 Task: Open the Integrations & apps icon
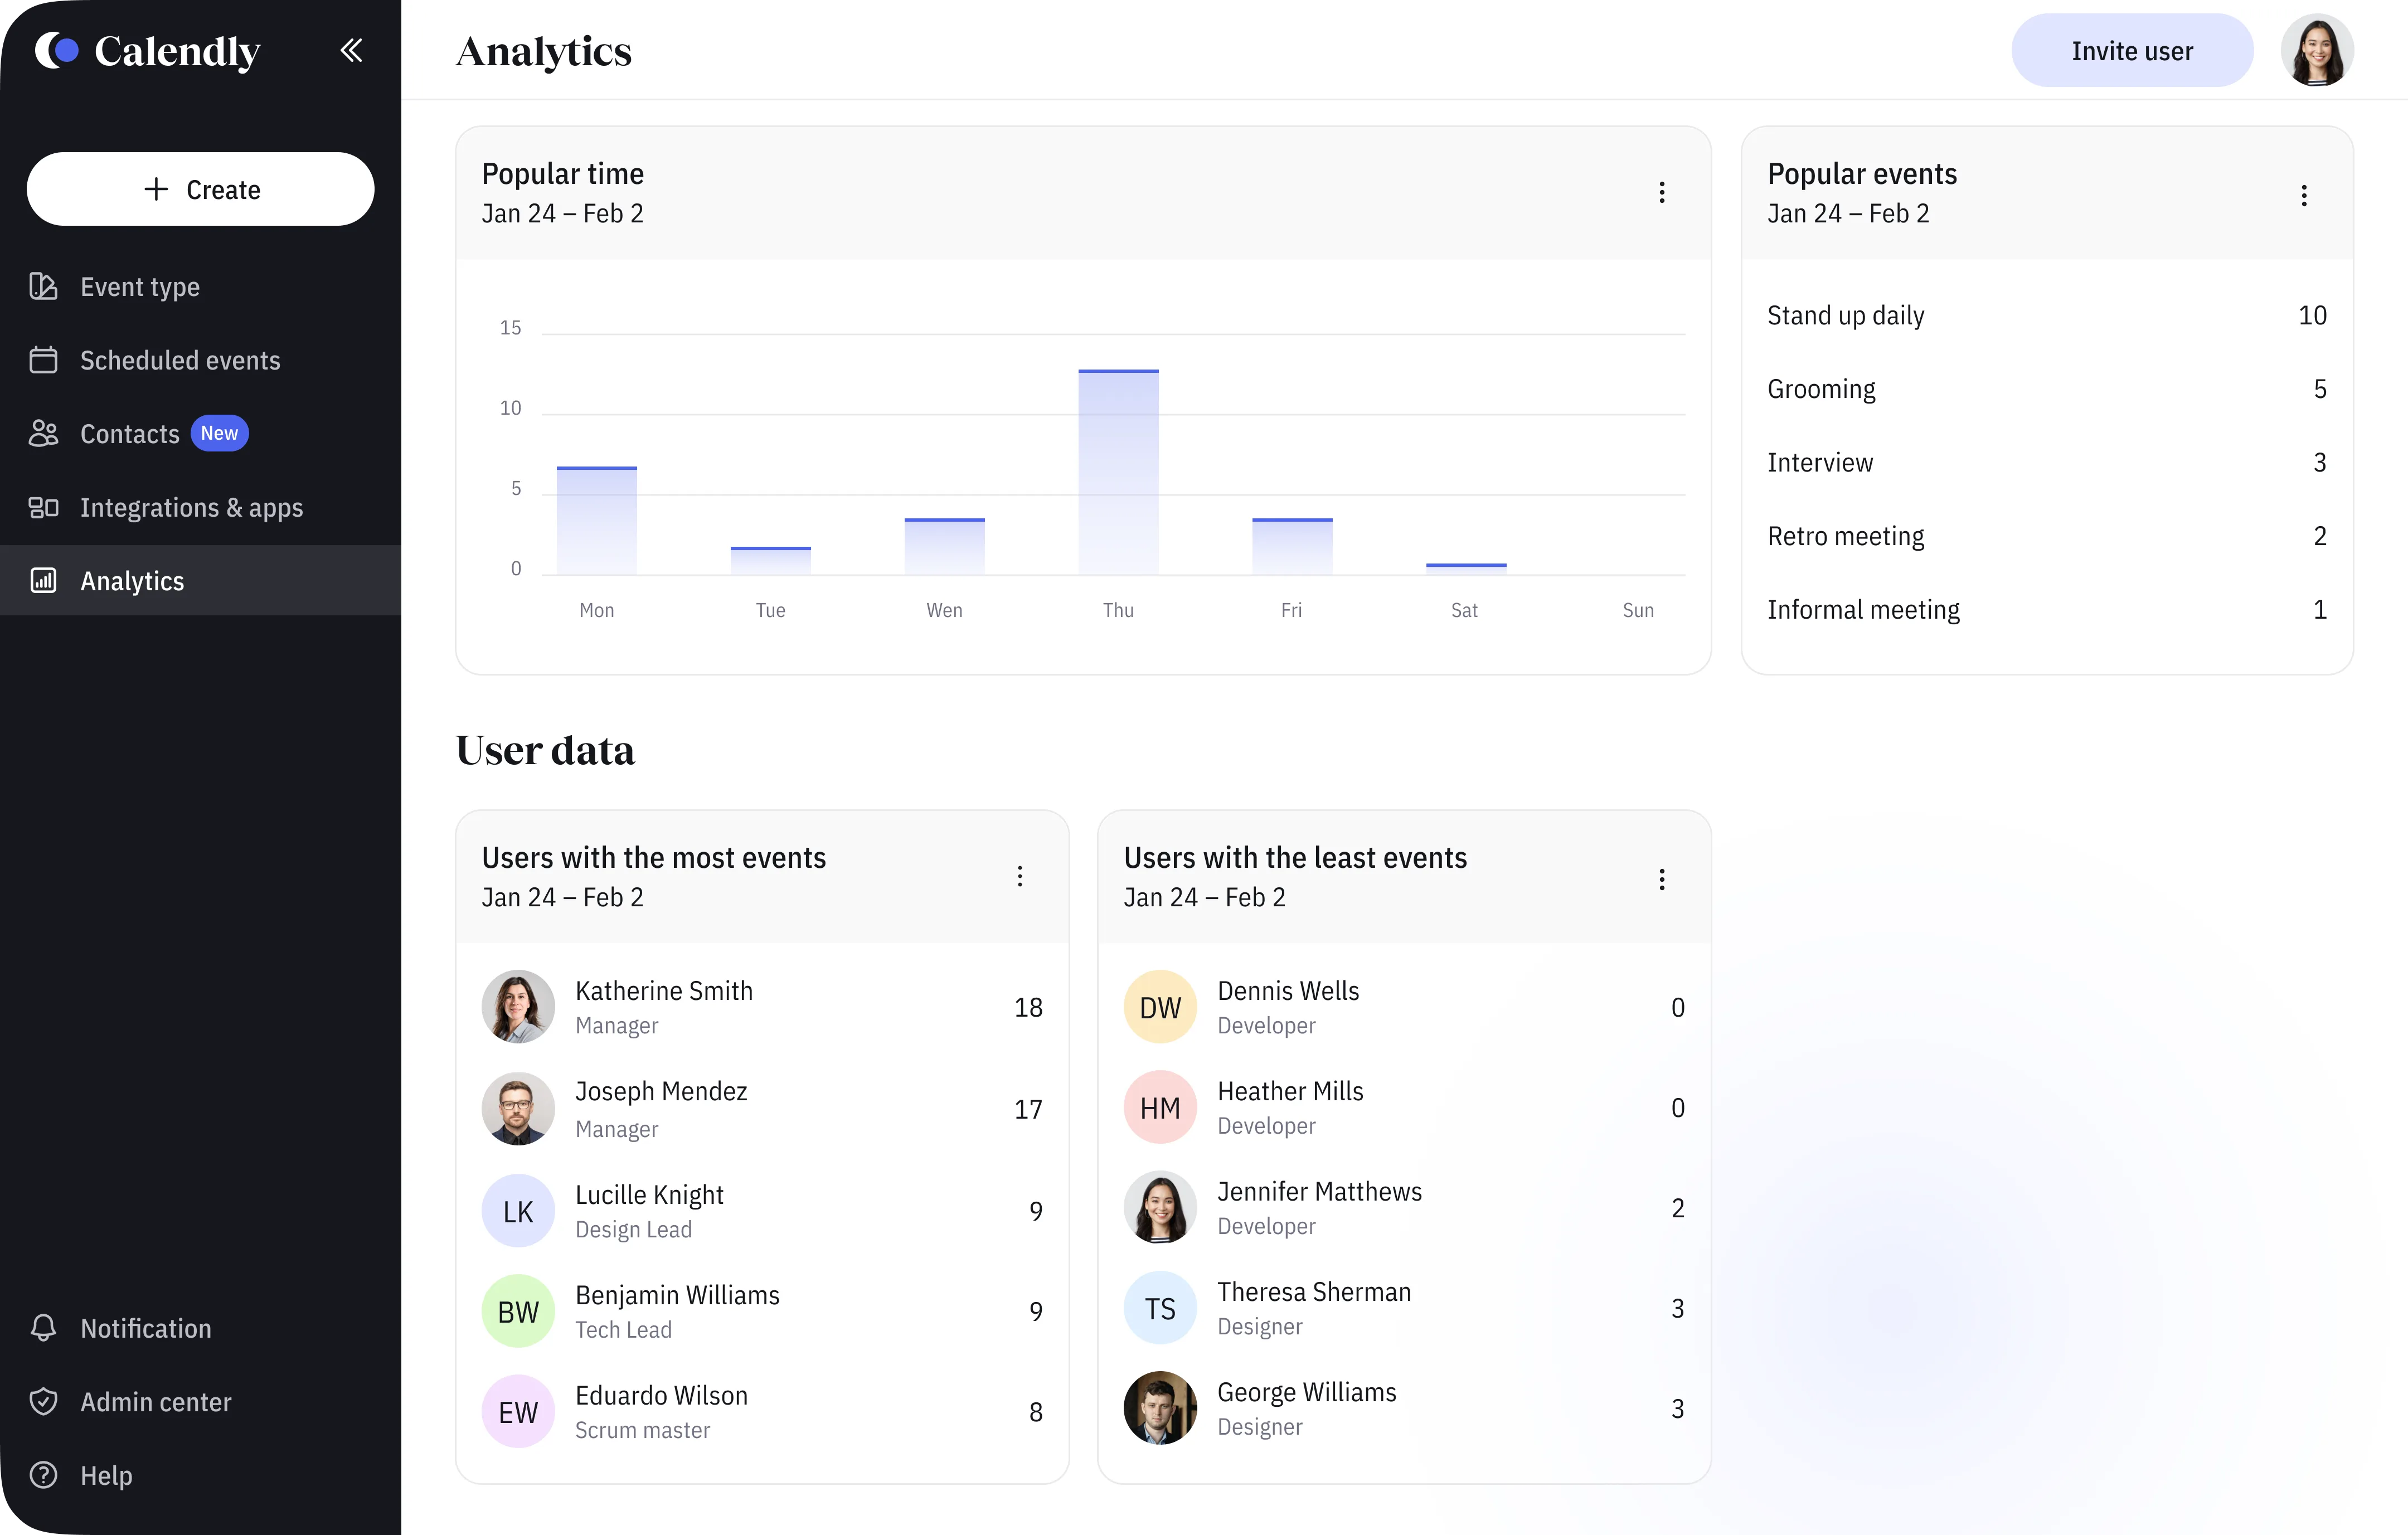[x=43, y=507]
